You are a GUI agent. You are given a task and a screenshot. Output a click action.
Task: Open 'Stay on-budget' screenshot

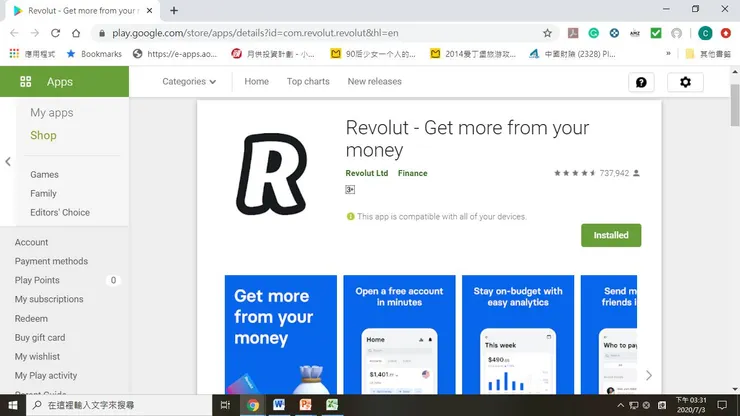click(x=518, y=334)
